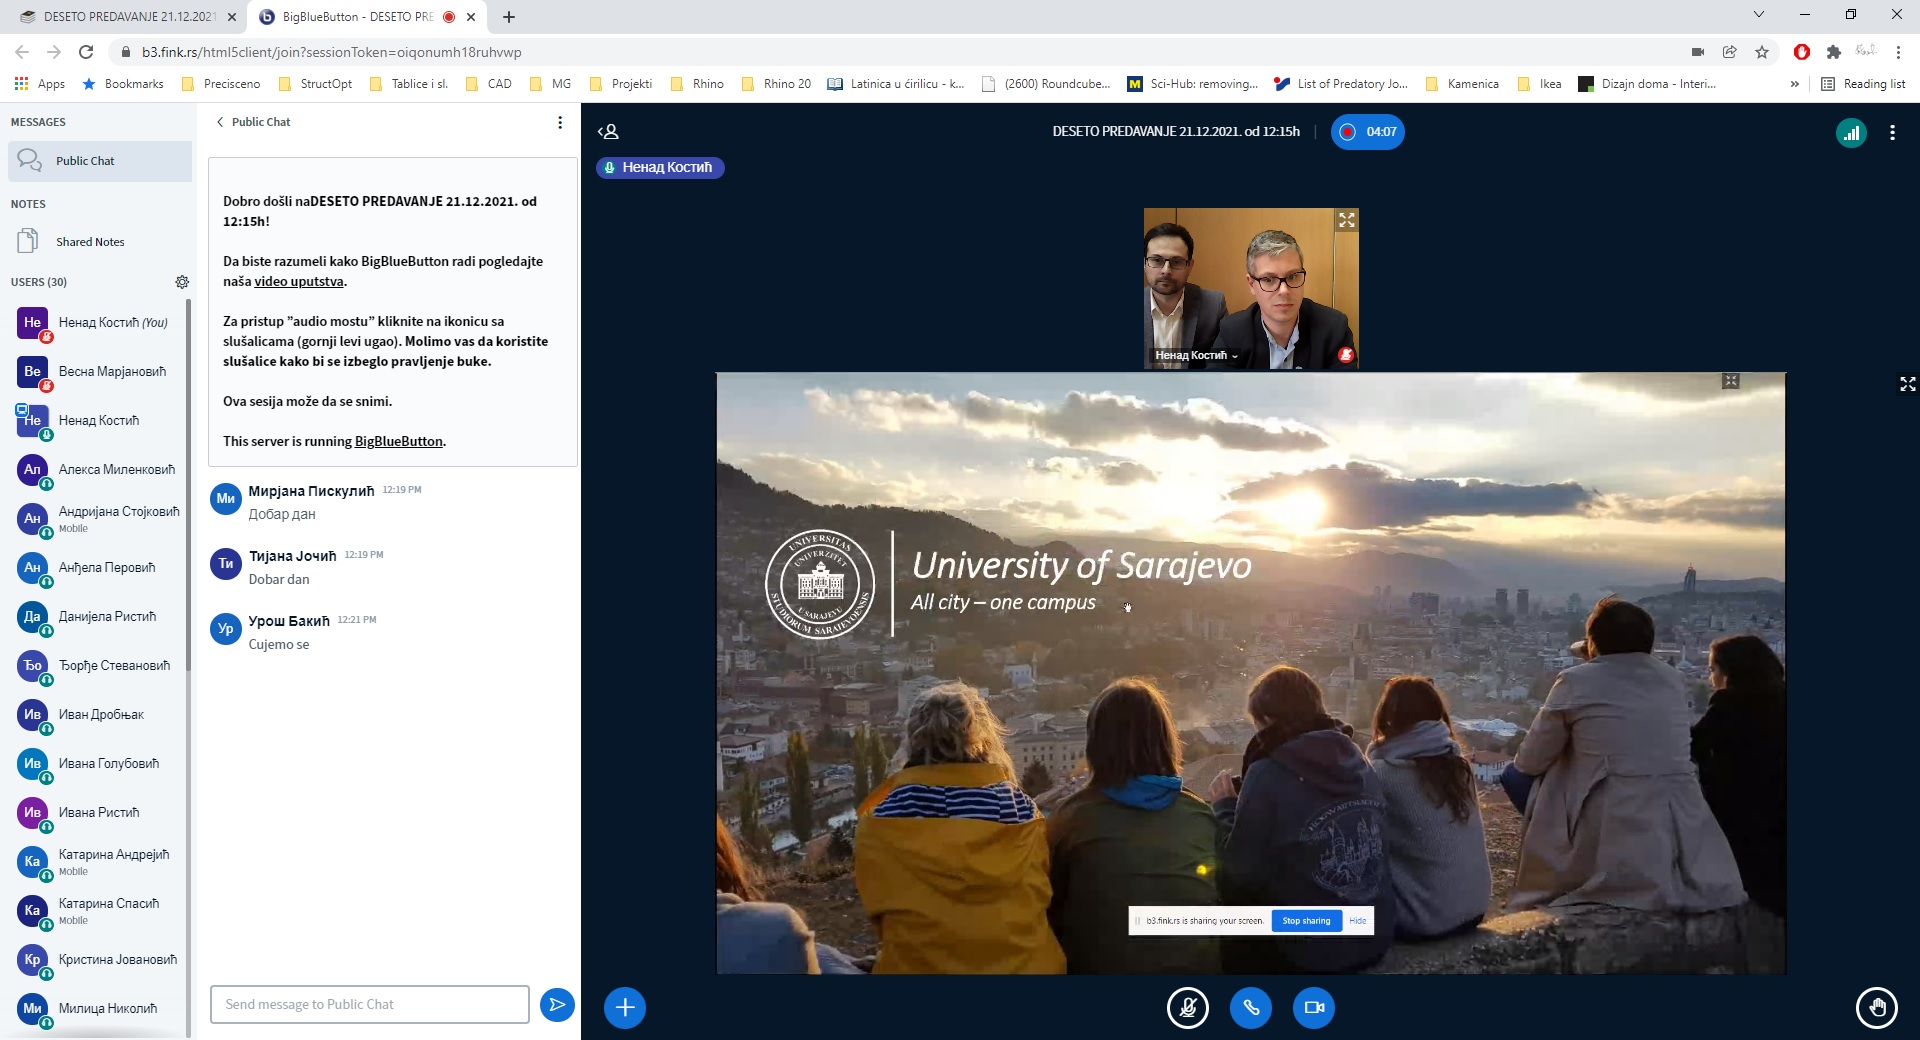Open Public Chat options menu

pos(560,122)
